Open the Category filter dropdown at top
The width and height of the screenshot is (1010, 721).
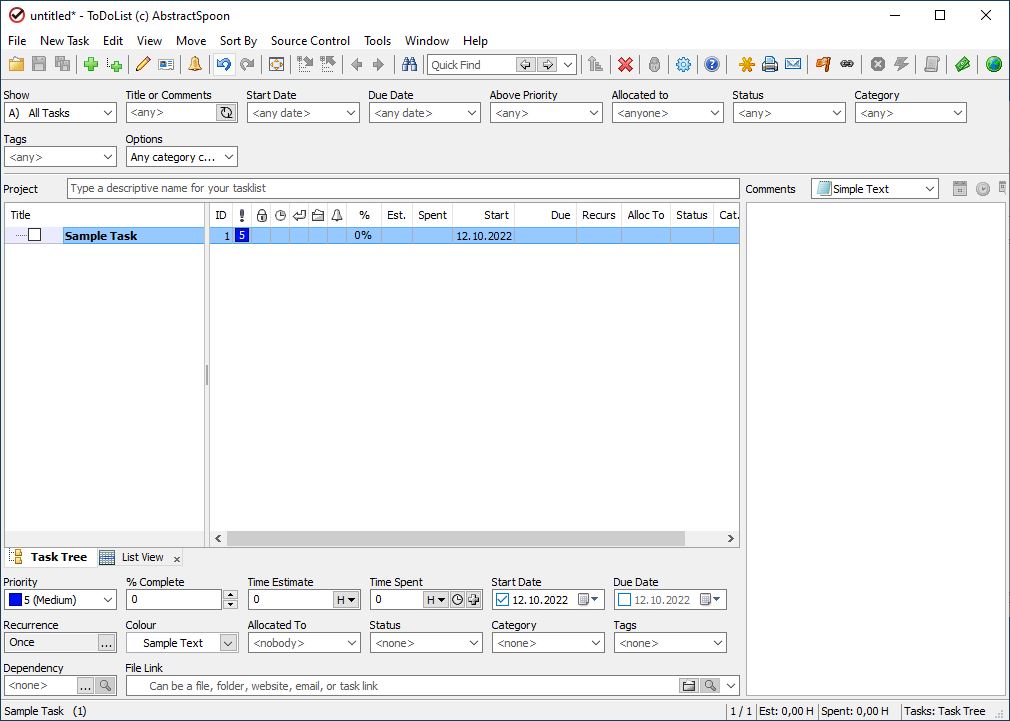(x=911, y=113)
